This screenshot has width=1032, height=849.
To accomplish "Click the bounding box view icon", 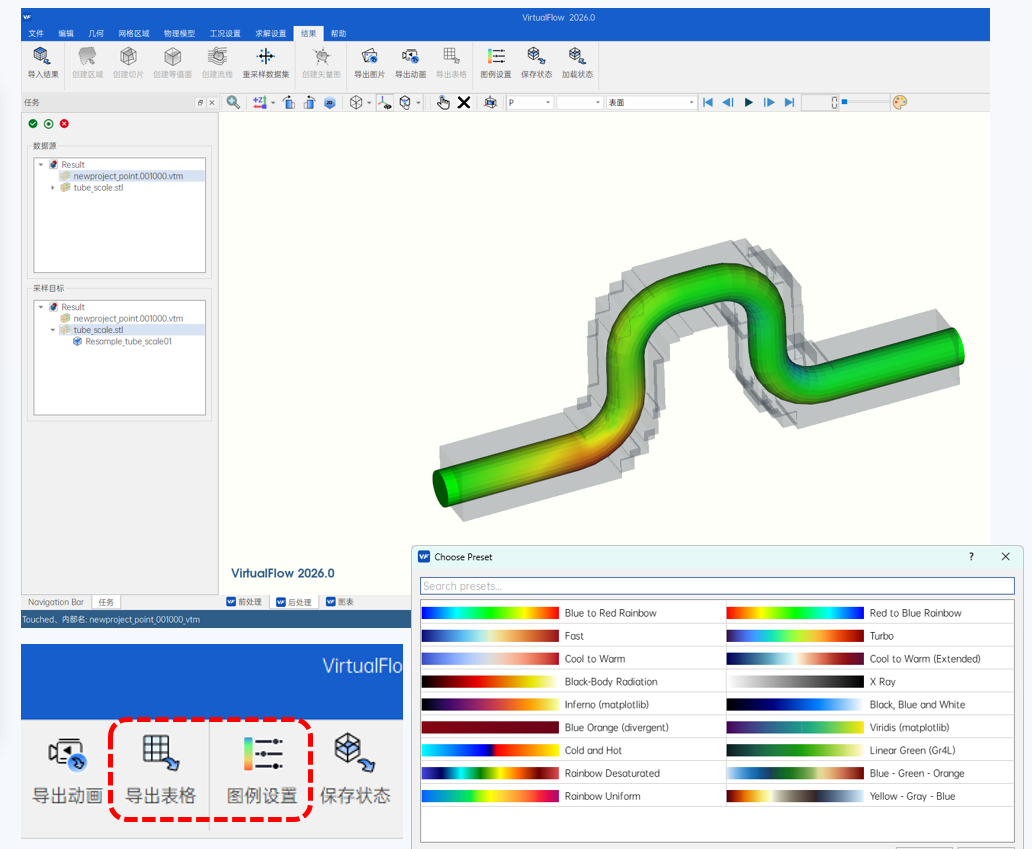I will (490, 102).
